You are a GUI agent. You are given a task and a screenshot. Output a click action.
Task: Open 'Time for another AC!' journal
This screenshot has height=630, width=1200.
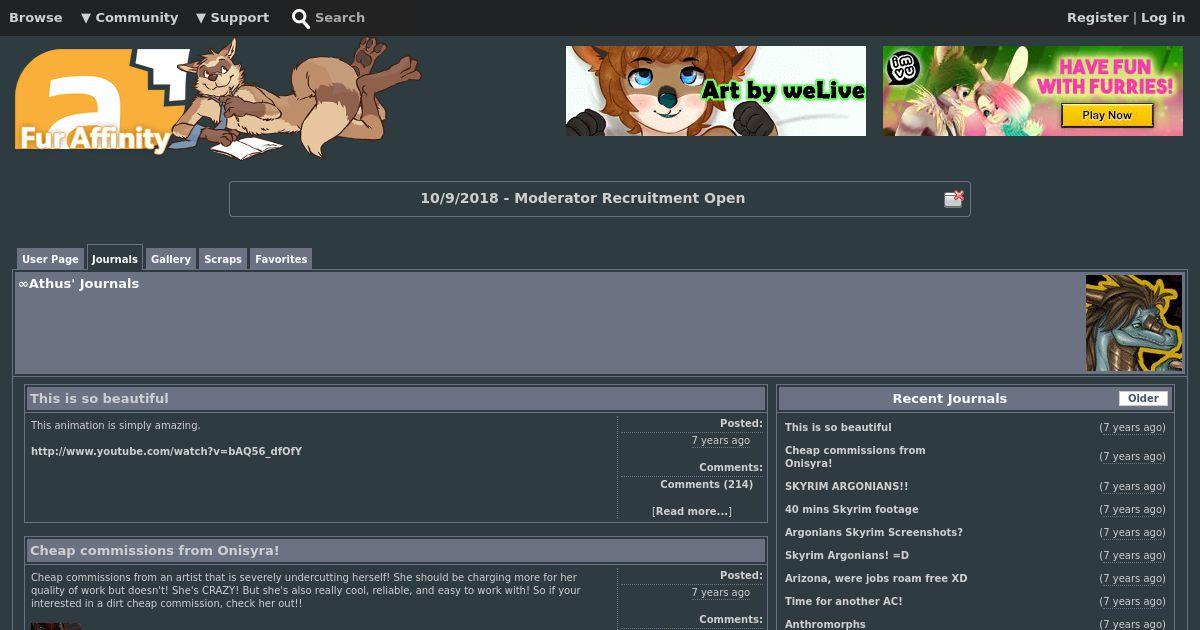tap(844, 602)
